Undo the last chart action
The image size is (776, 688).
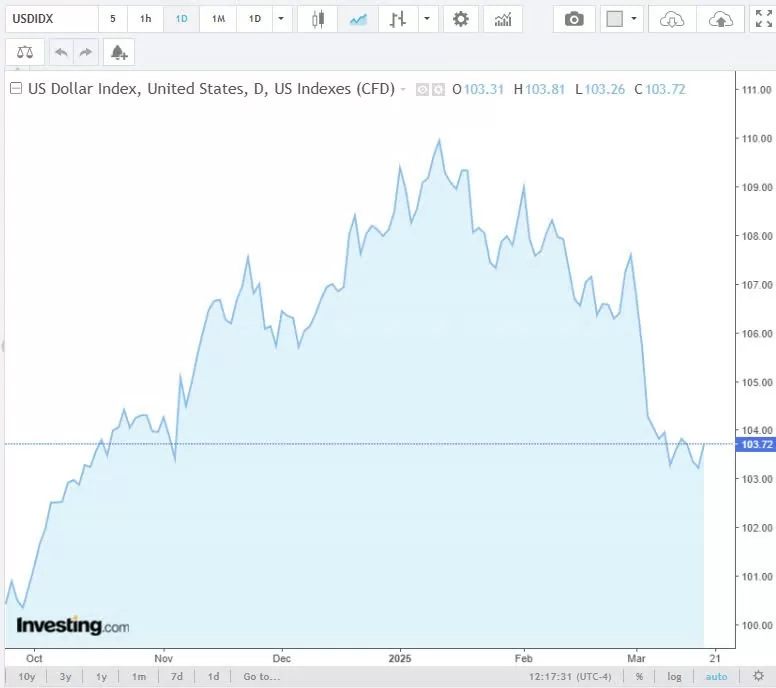tap(61, 52)
